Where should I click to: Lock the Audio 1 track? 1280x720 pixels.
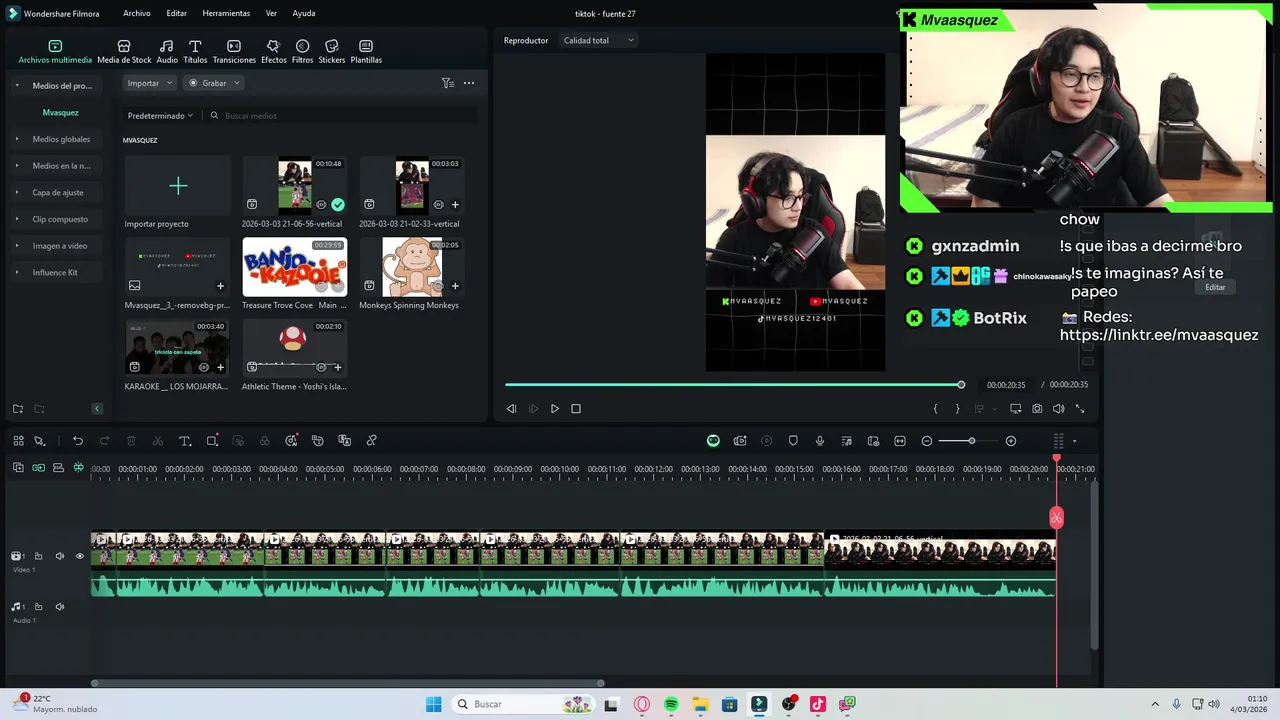(x=38, y=607)
